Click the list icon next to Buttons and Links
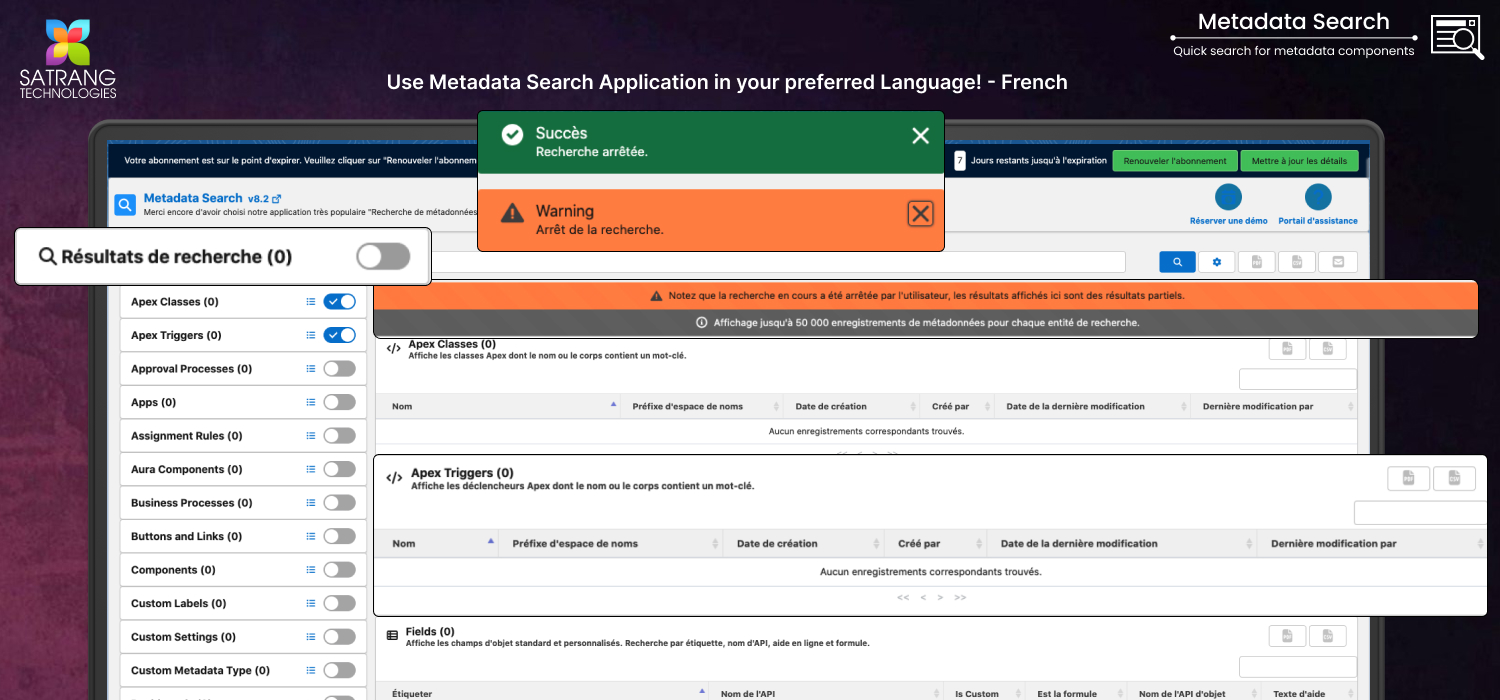 coord(311,536)
